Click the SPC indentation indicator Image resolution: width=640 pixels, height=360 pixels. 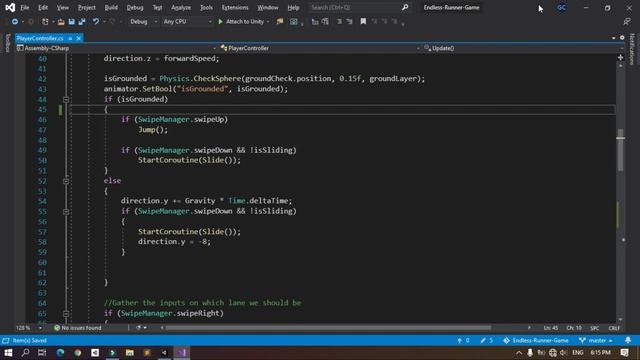tap(595, 328)
